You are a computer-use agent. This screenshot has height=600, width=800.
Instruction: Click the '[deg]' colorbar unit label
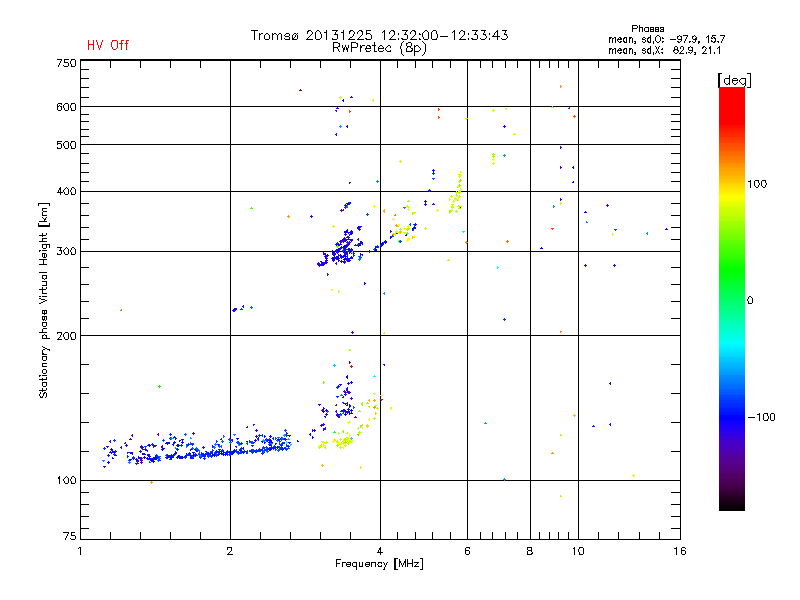tap(734, 80)
